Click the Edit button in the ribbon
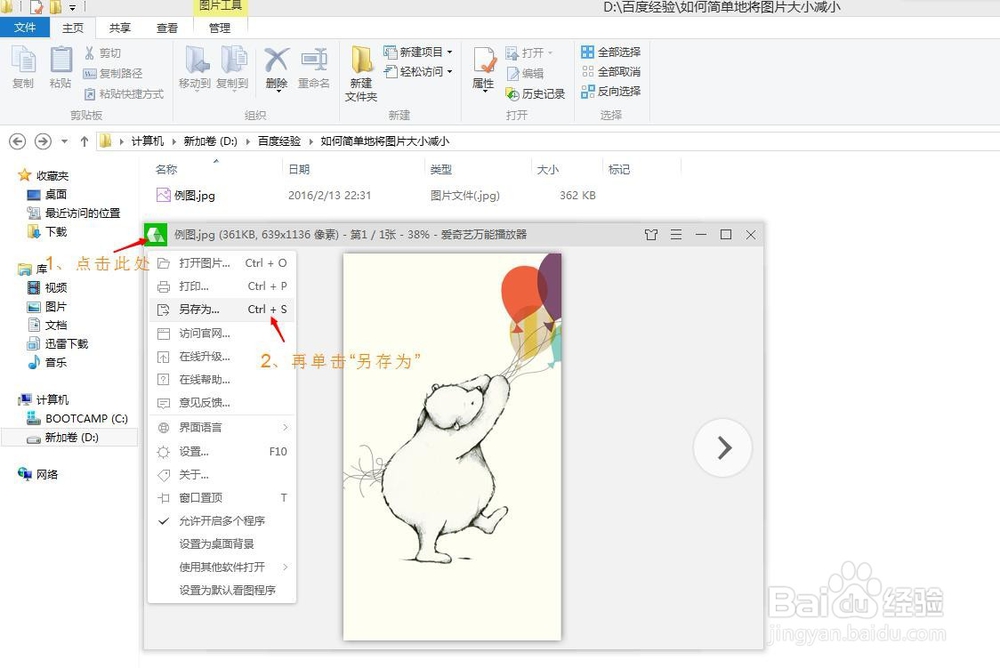This screenshot has height=668, width=1000. click(x=525, y=73)
